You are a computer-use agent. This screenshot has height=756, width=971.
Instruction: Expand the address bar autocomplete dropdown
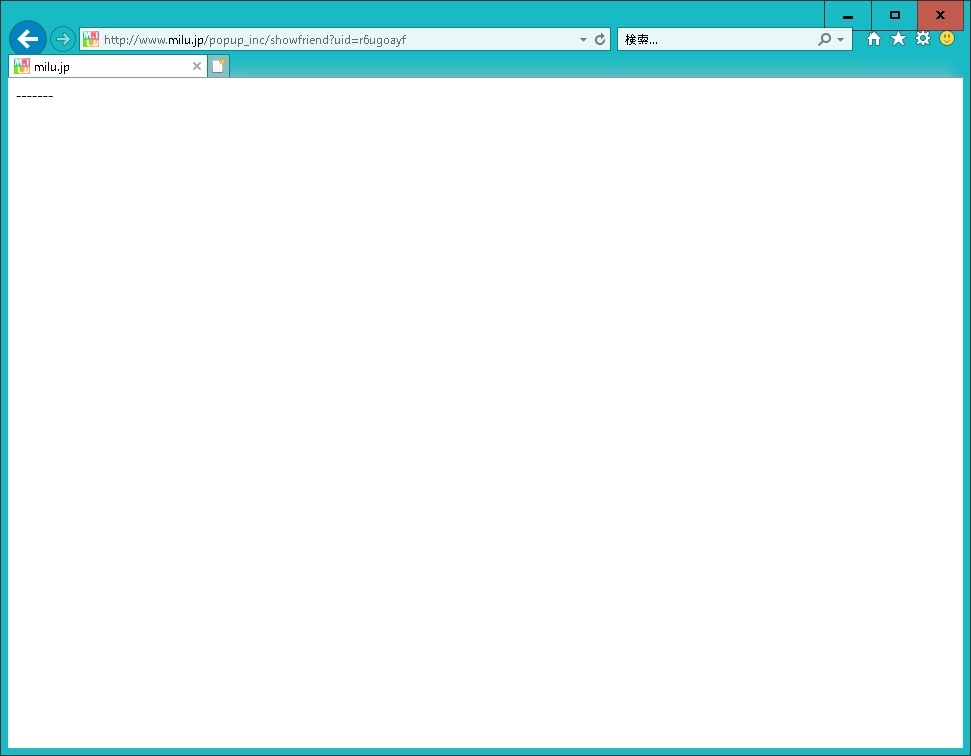583,40
